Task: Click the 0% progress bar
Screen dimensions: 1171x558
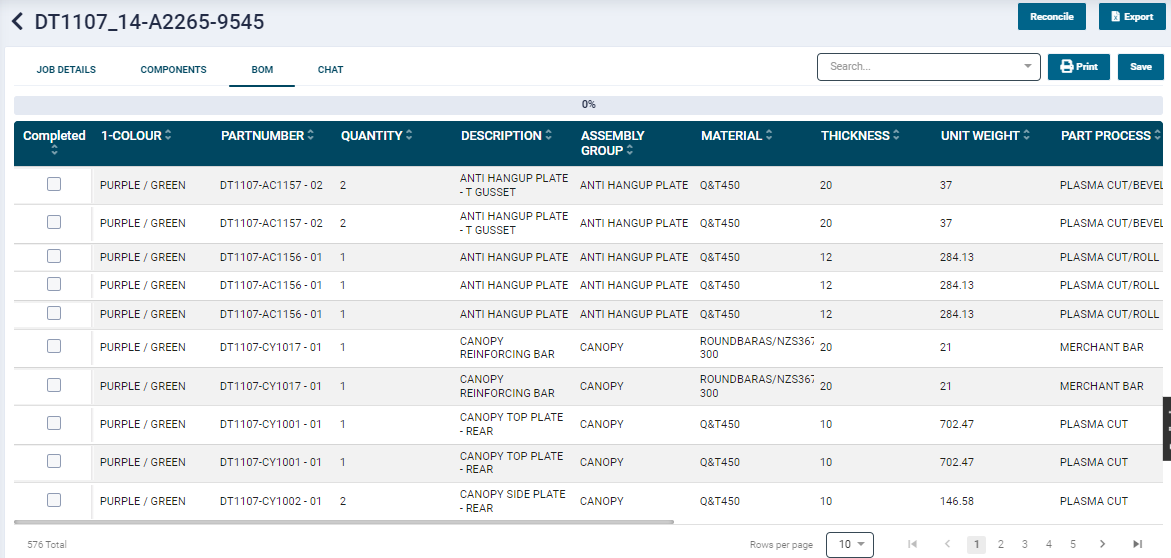Action: [x=588, y=104]
